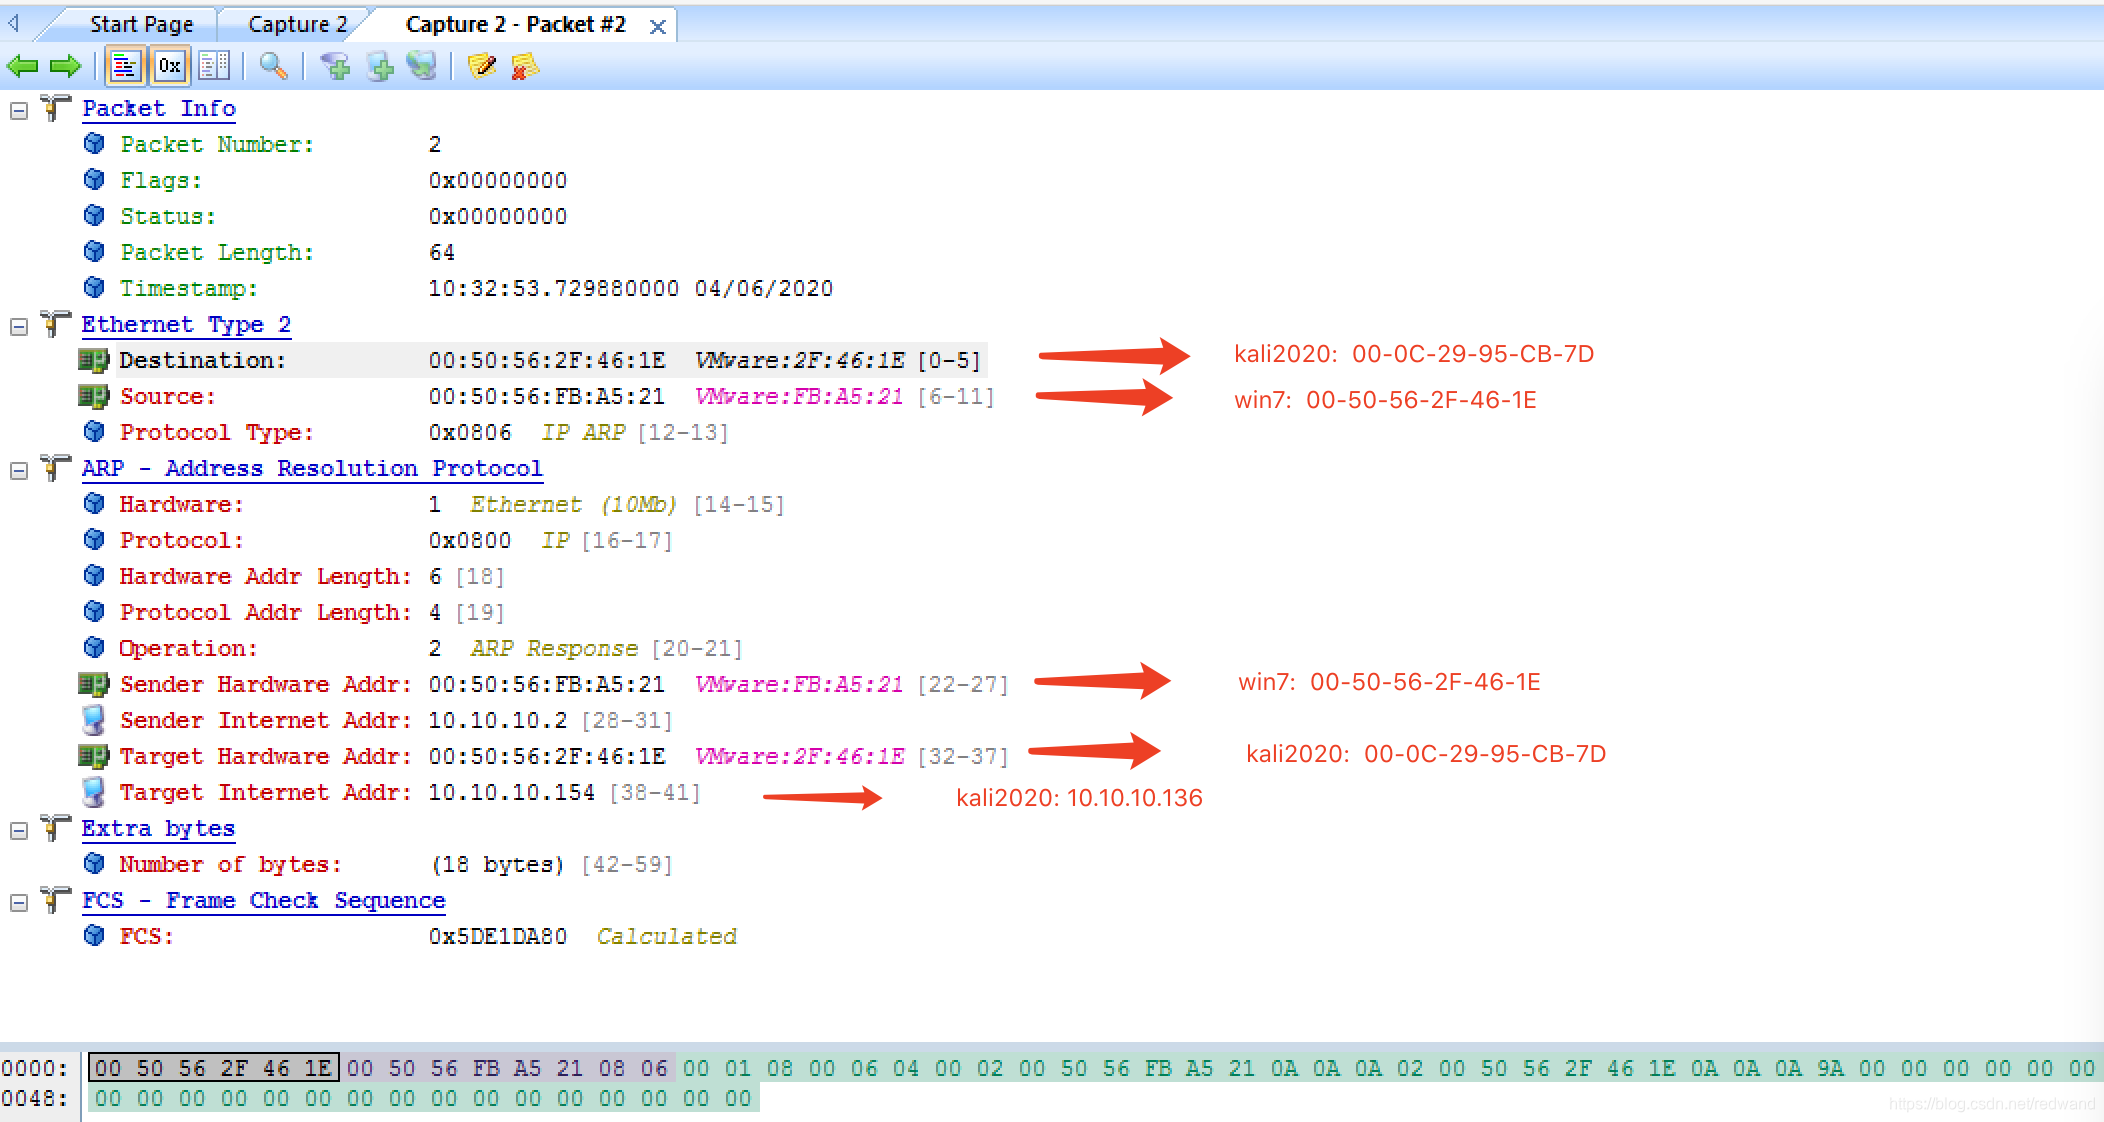Collapse the Extra bytes section
2104x1122 pixels.
tap(18, 831)
